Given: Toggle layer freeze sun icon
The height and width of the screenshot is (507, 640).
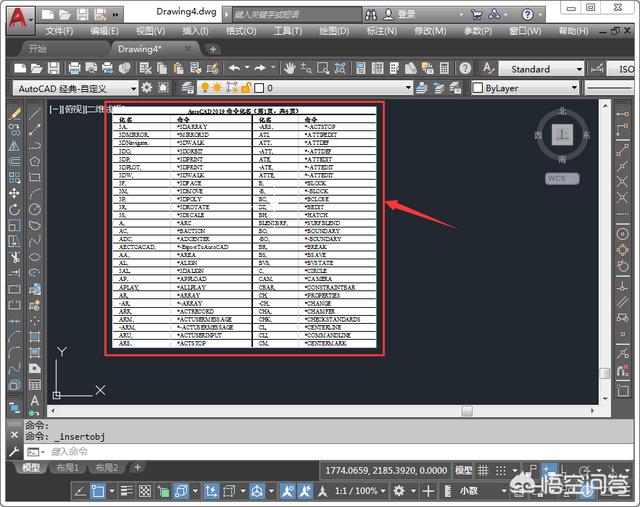Looking at the screenshot, I should [218, 87].
